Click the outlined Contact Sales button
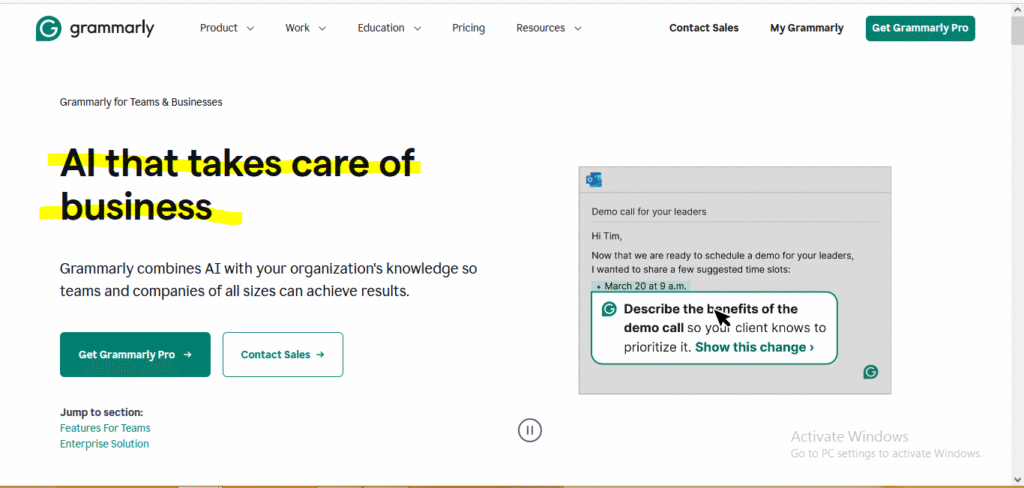Screen dimensions: 1024x488 pos(283,355)
